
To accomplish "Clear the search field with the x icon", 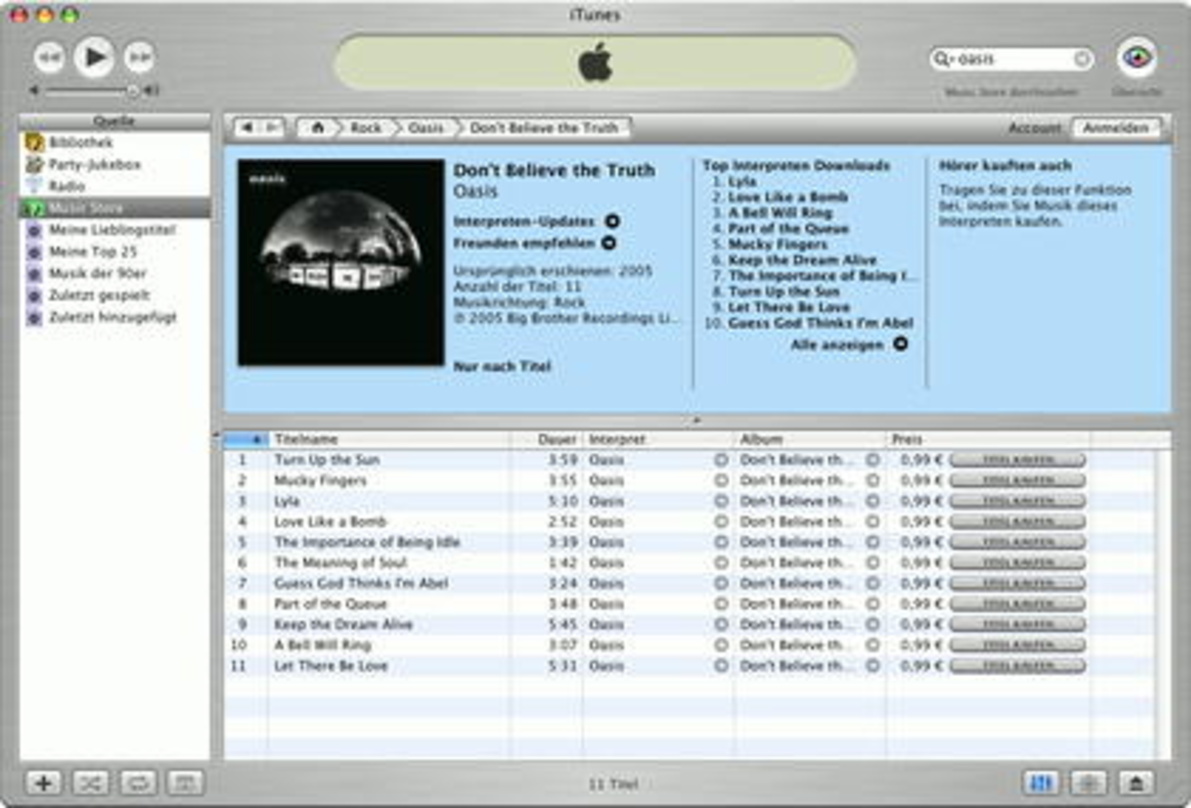I will click(x=1082, y=59).
